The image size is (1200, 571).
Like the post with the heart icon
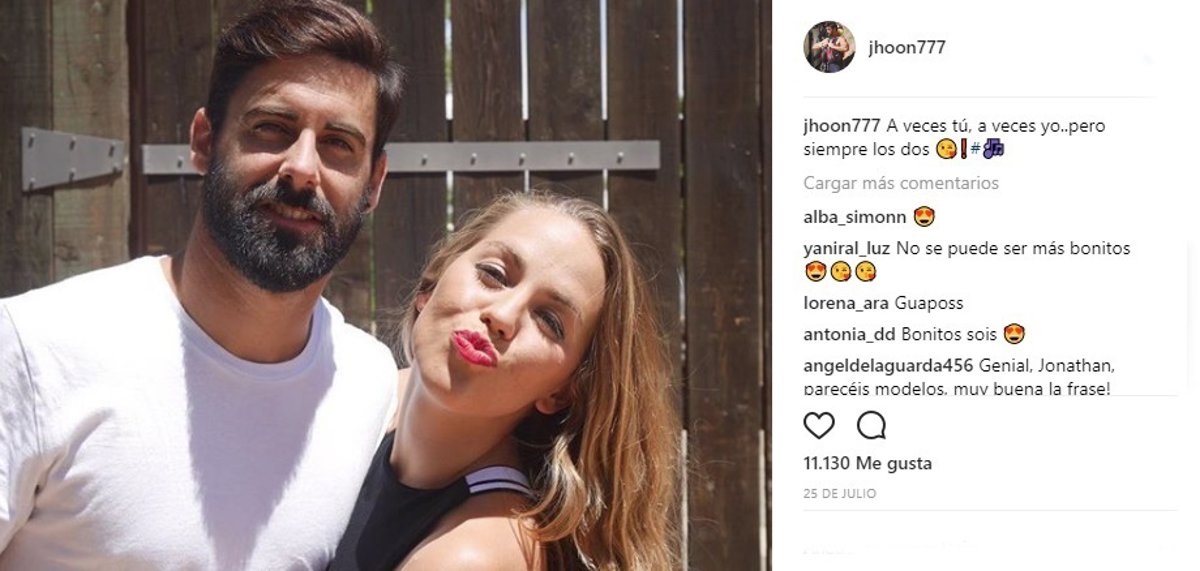(x=819, y=426)
